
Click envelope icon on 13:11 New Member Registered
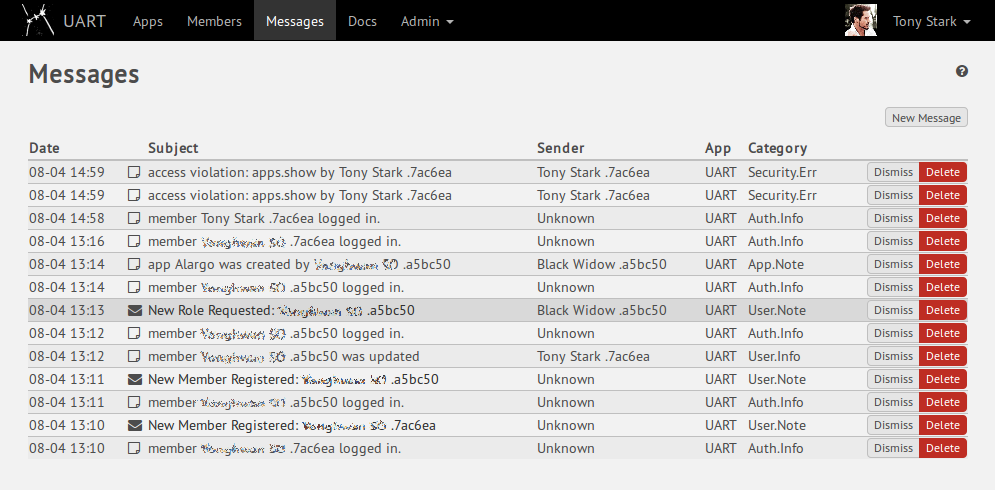click(135, 379)
